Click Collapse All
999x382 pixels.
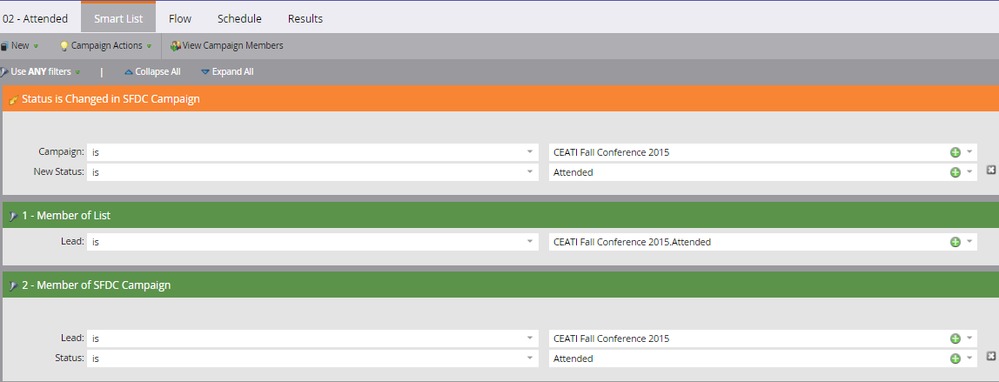pyautogui.click(x=152, y=72)
